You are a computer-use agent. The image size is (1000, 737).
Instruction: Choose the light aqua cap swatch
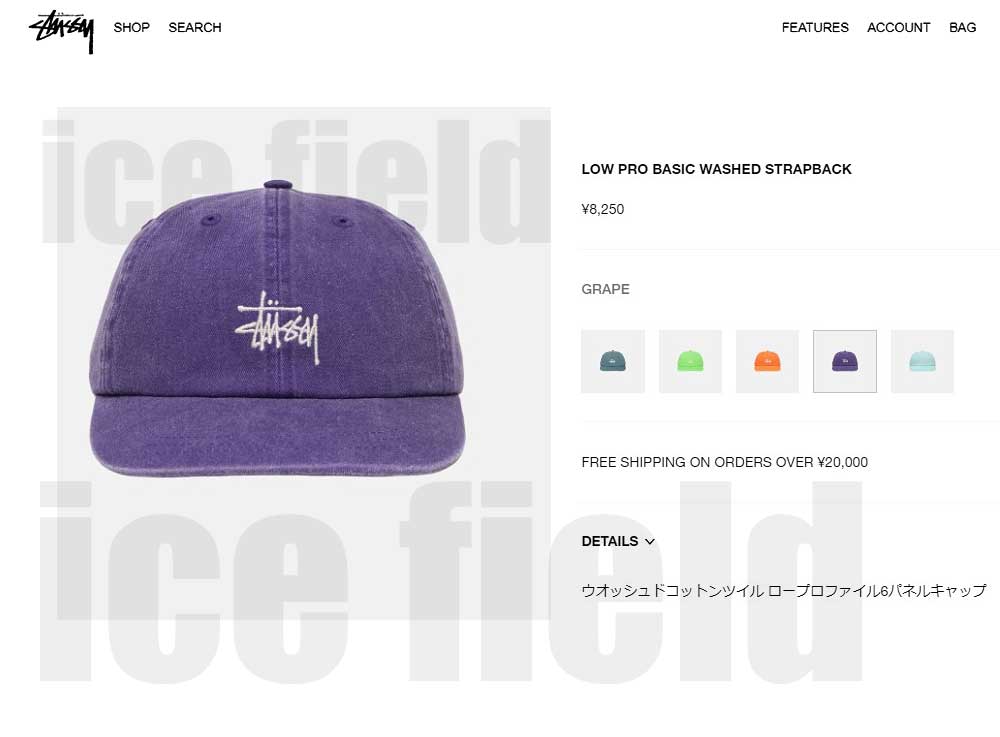coord(922,361)
